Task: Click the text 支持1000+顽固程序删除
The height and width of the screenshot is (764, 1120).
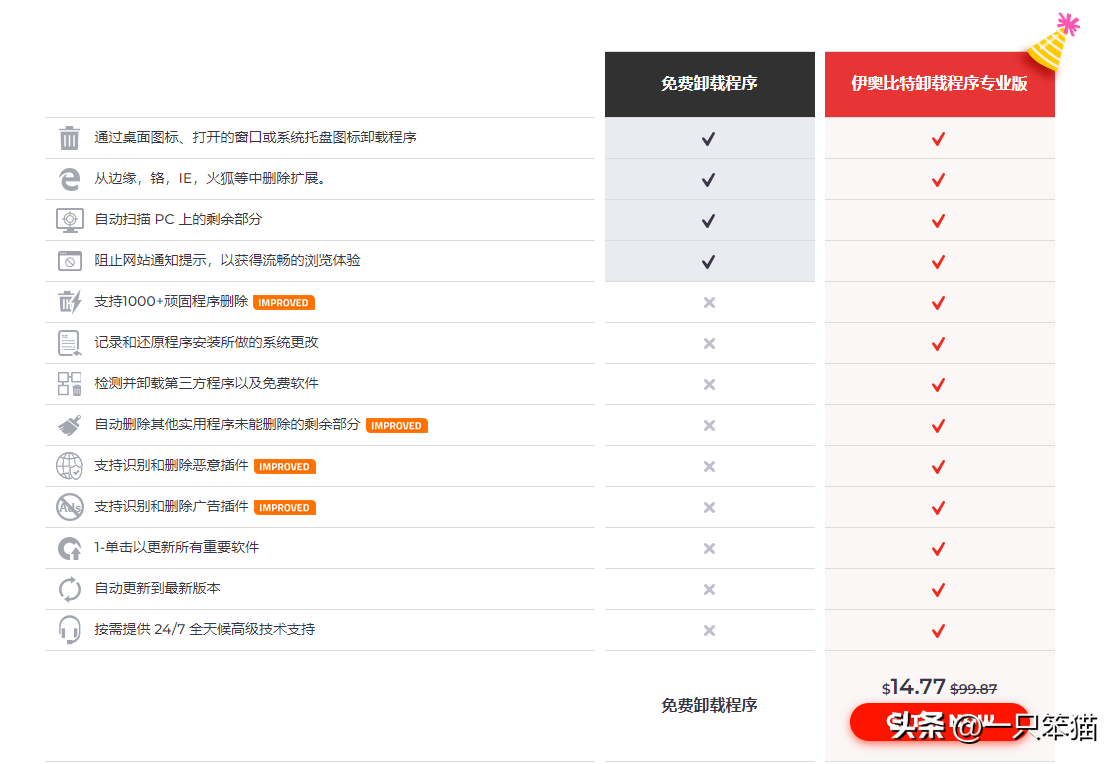Action: tap(171, 301)
